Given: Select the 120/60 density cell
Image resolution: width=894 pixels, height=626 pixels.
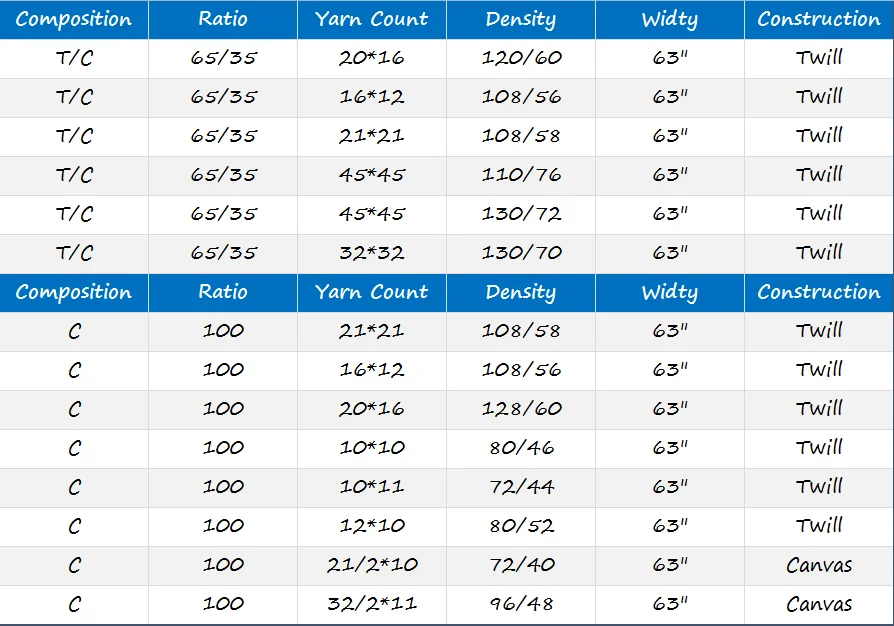Looking at the screenshot, I should 521,58.
